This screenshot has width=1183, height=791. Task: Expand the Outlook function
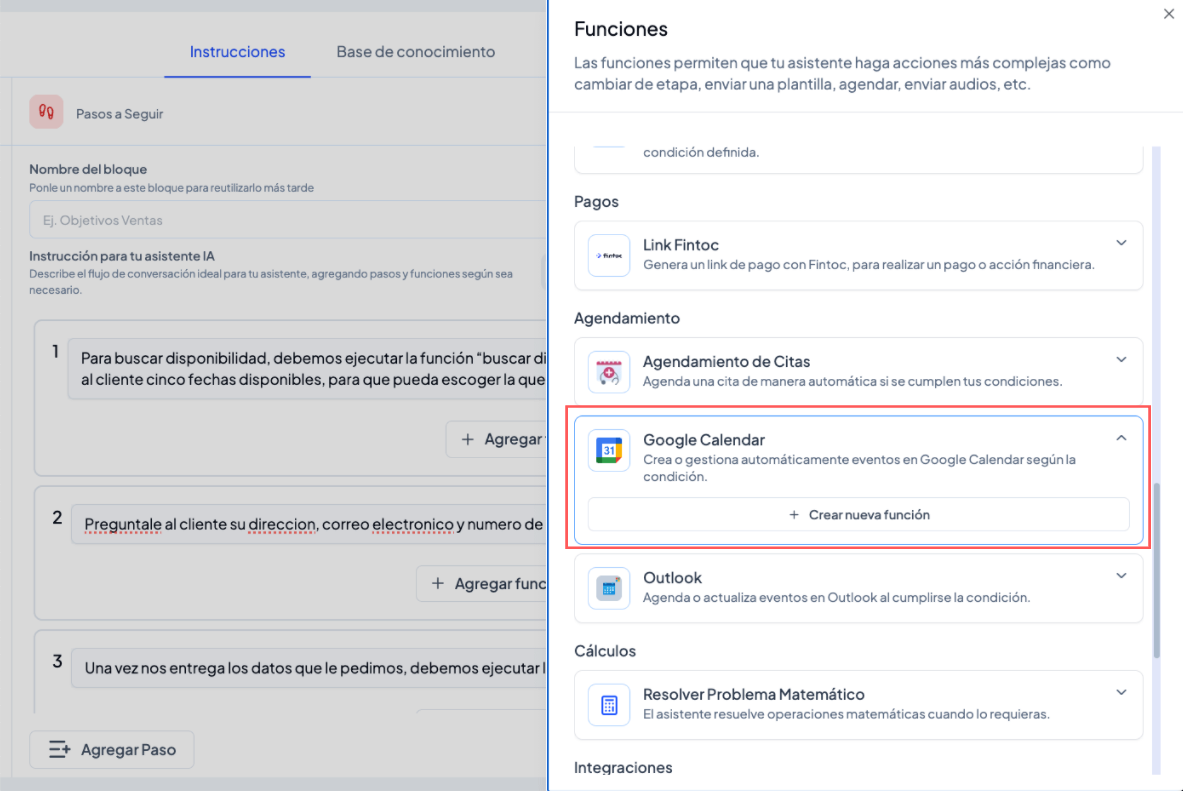(1121, 576)
